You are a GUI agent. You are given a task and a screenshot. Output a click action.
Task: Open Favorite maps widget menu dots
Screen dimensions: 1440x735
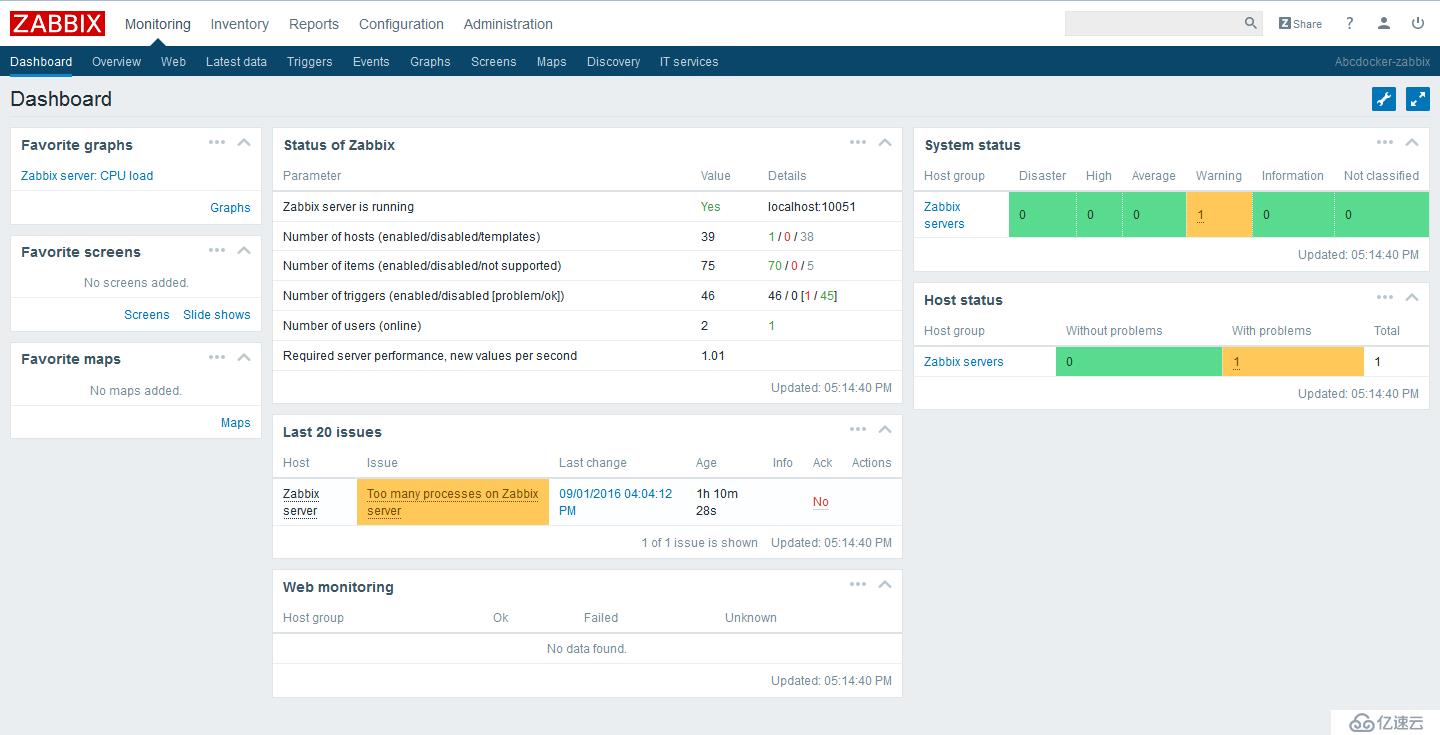pos(217,356)
